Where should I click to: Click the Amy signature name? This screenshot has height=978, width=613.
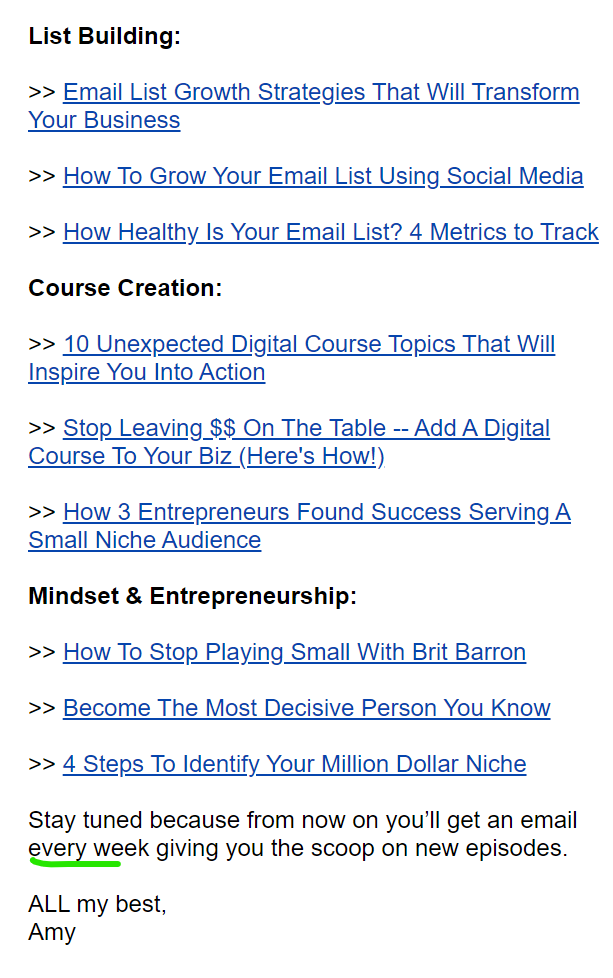52,932
